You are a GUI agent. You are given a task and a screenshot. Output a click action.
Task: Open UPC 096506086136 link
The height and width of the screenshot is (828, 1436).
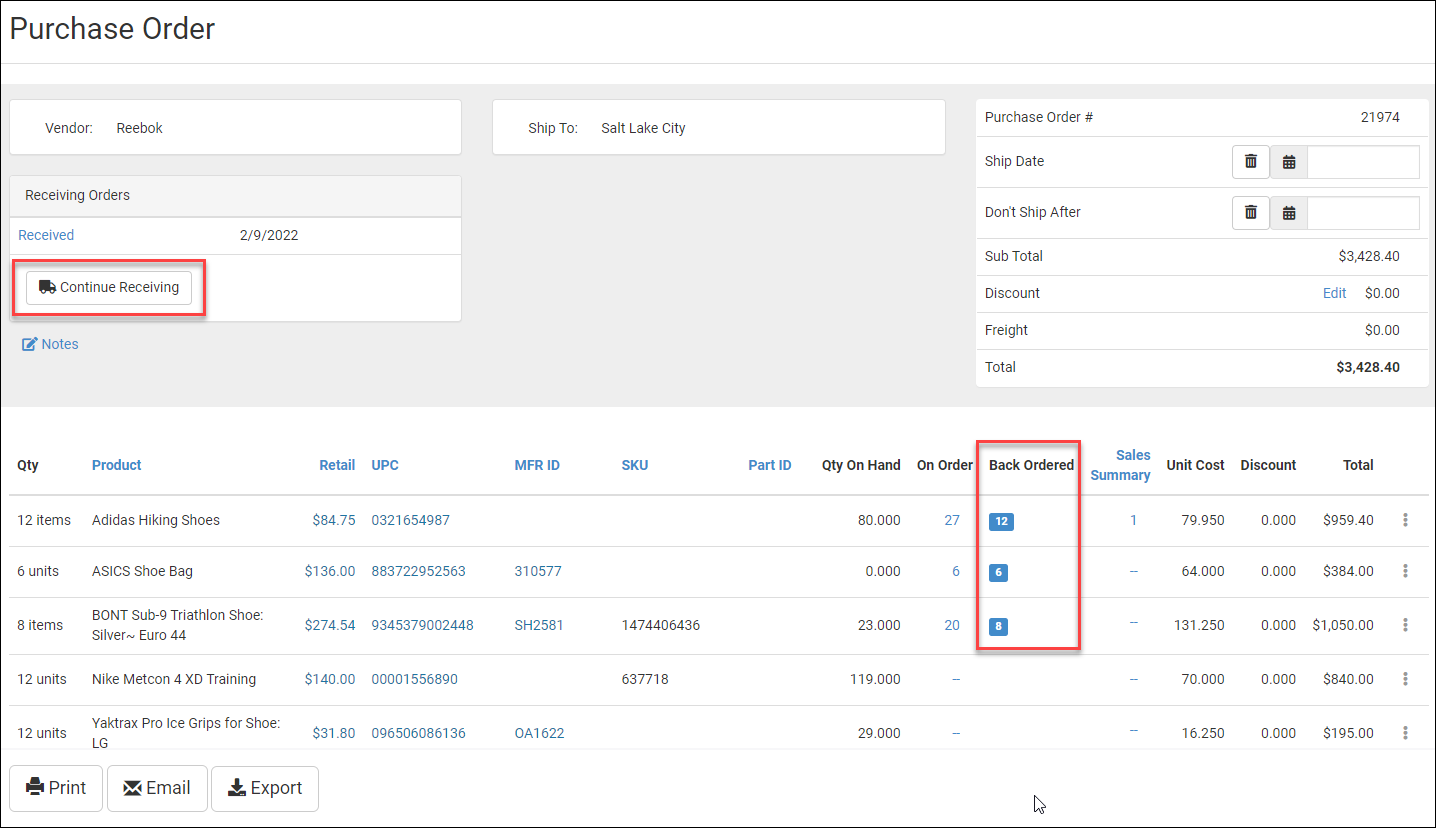(x=418, y=733)
